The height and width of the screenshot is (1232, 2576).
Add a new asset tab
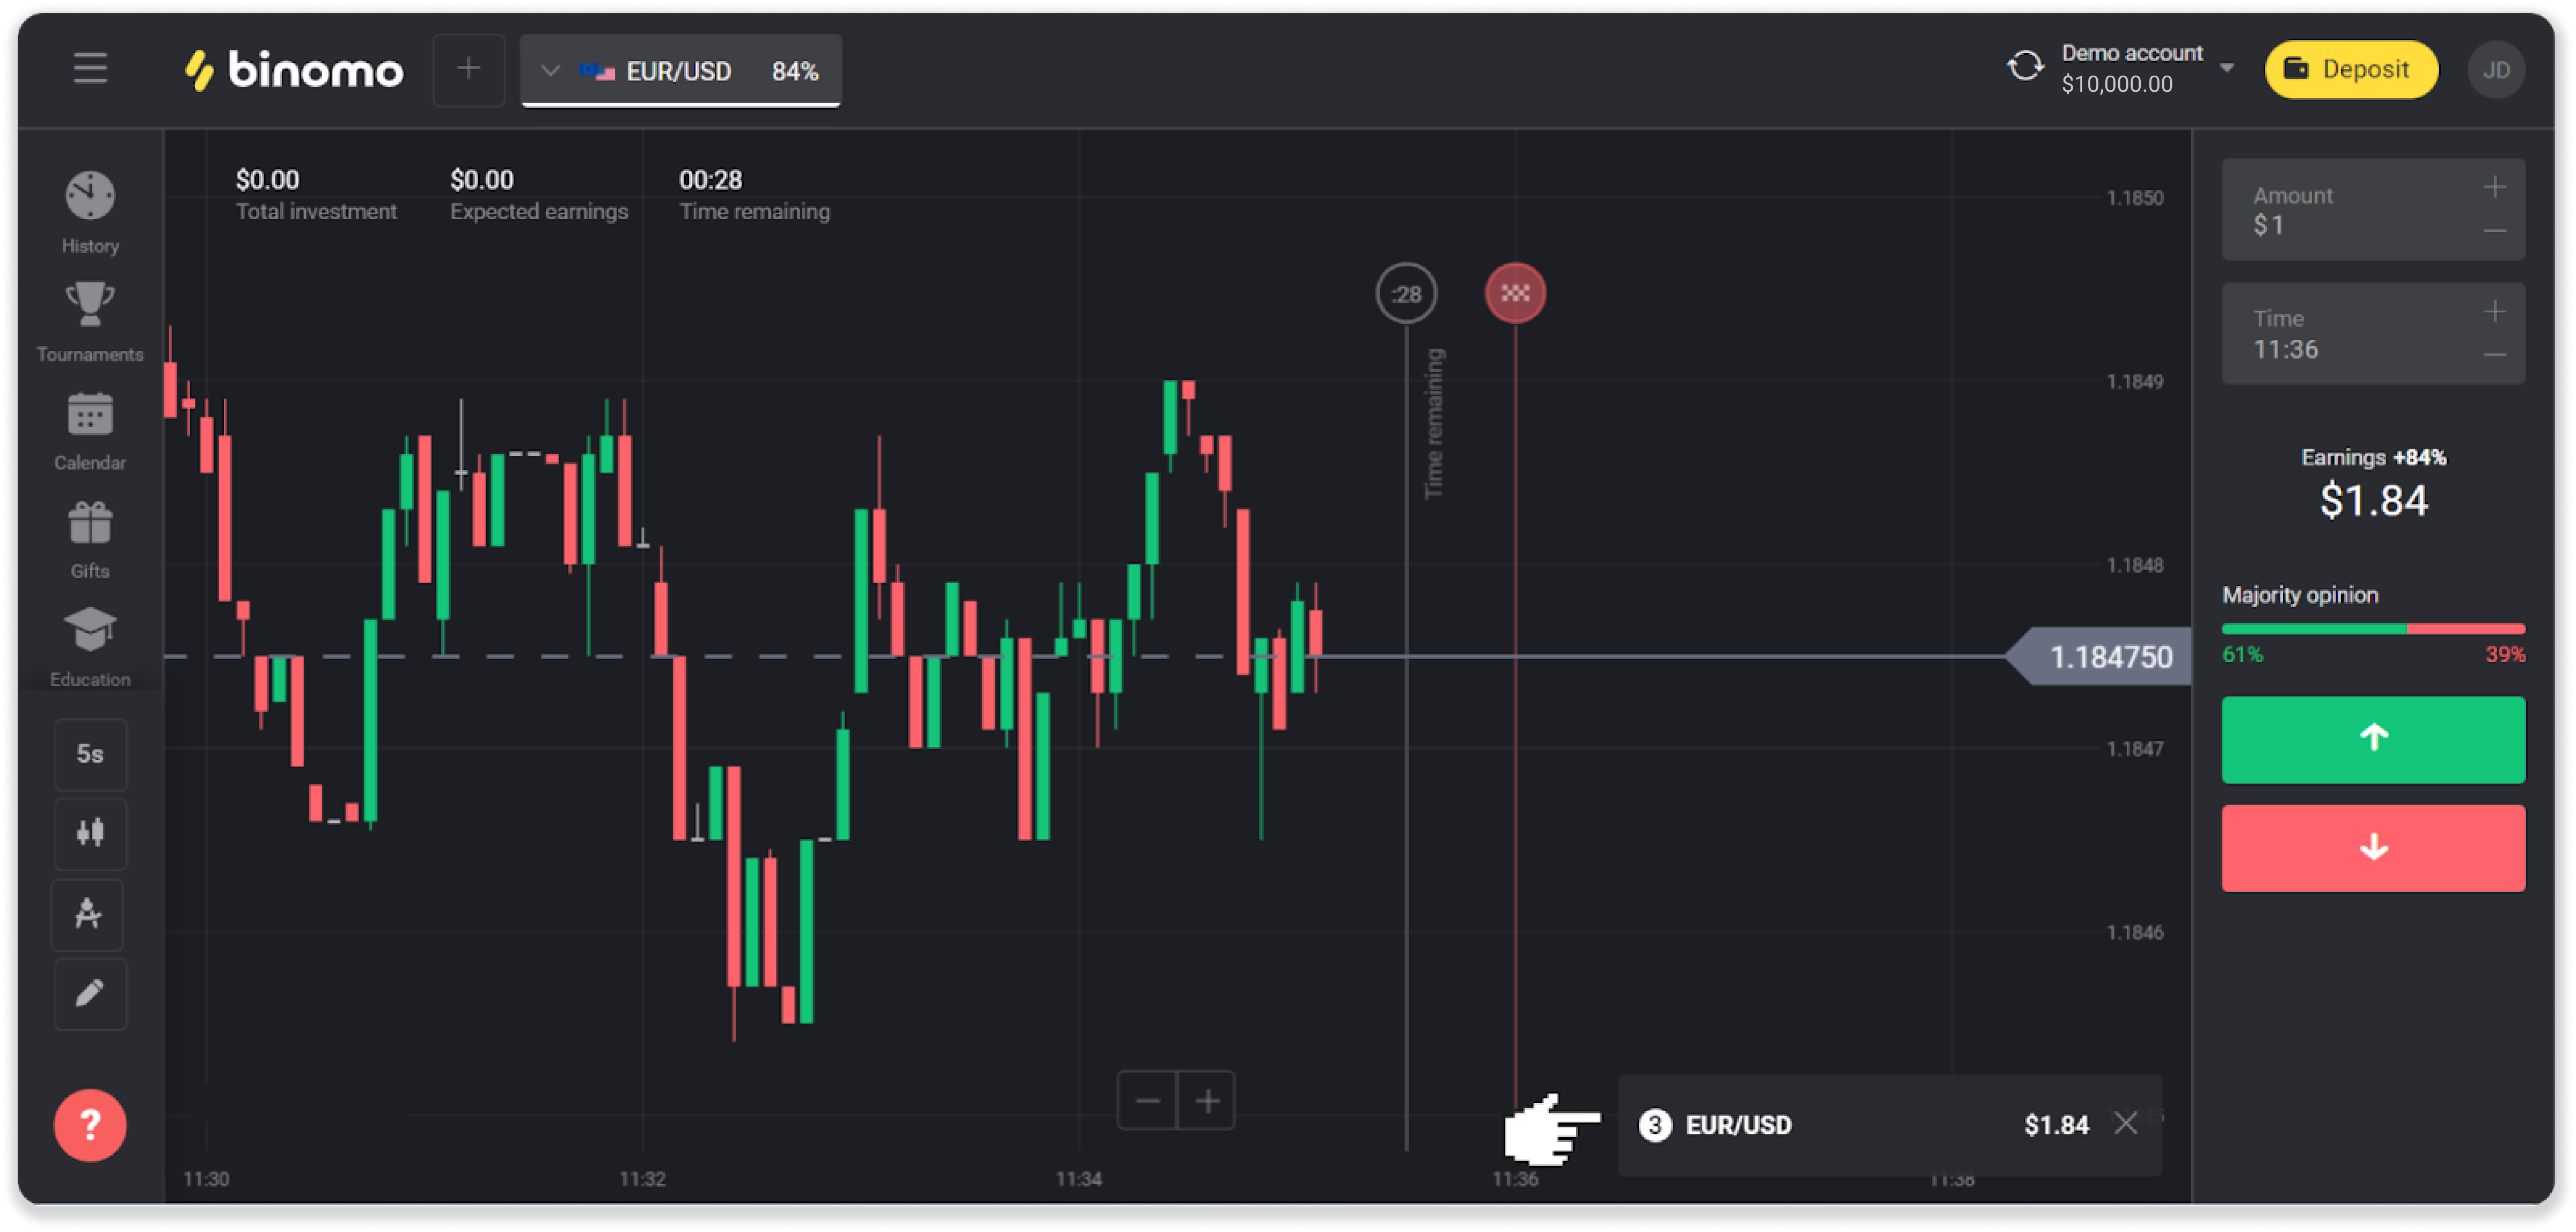click(468, 69)
